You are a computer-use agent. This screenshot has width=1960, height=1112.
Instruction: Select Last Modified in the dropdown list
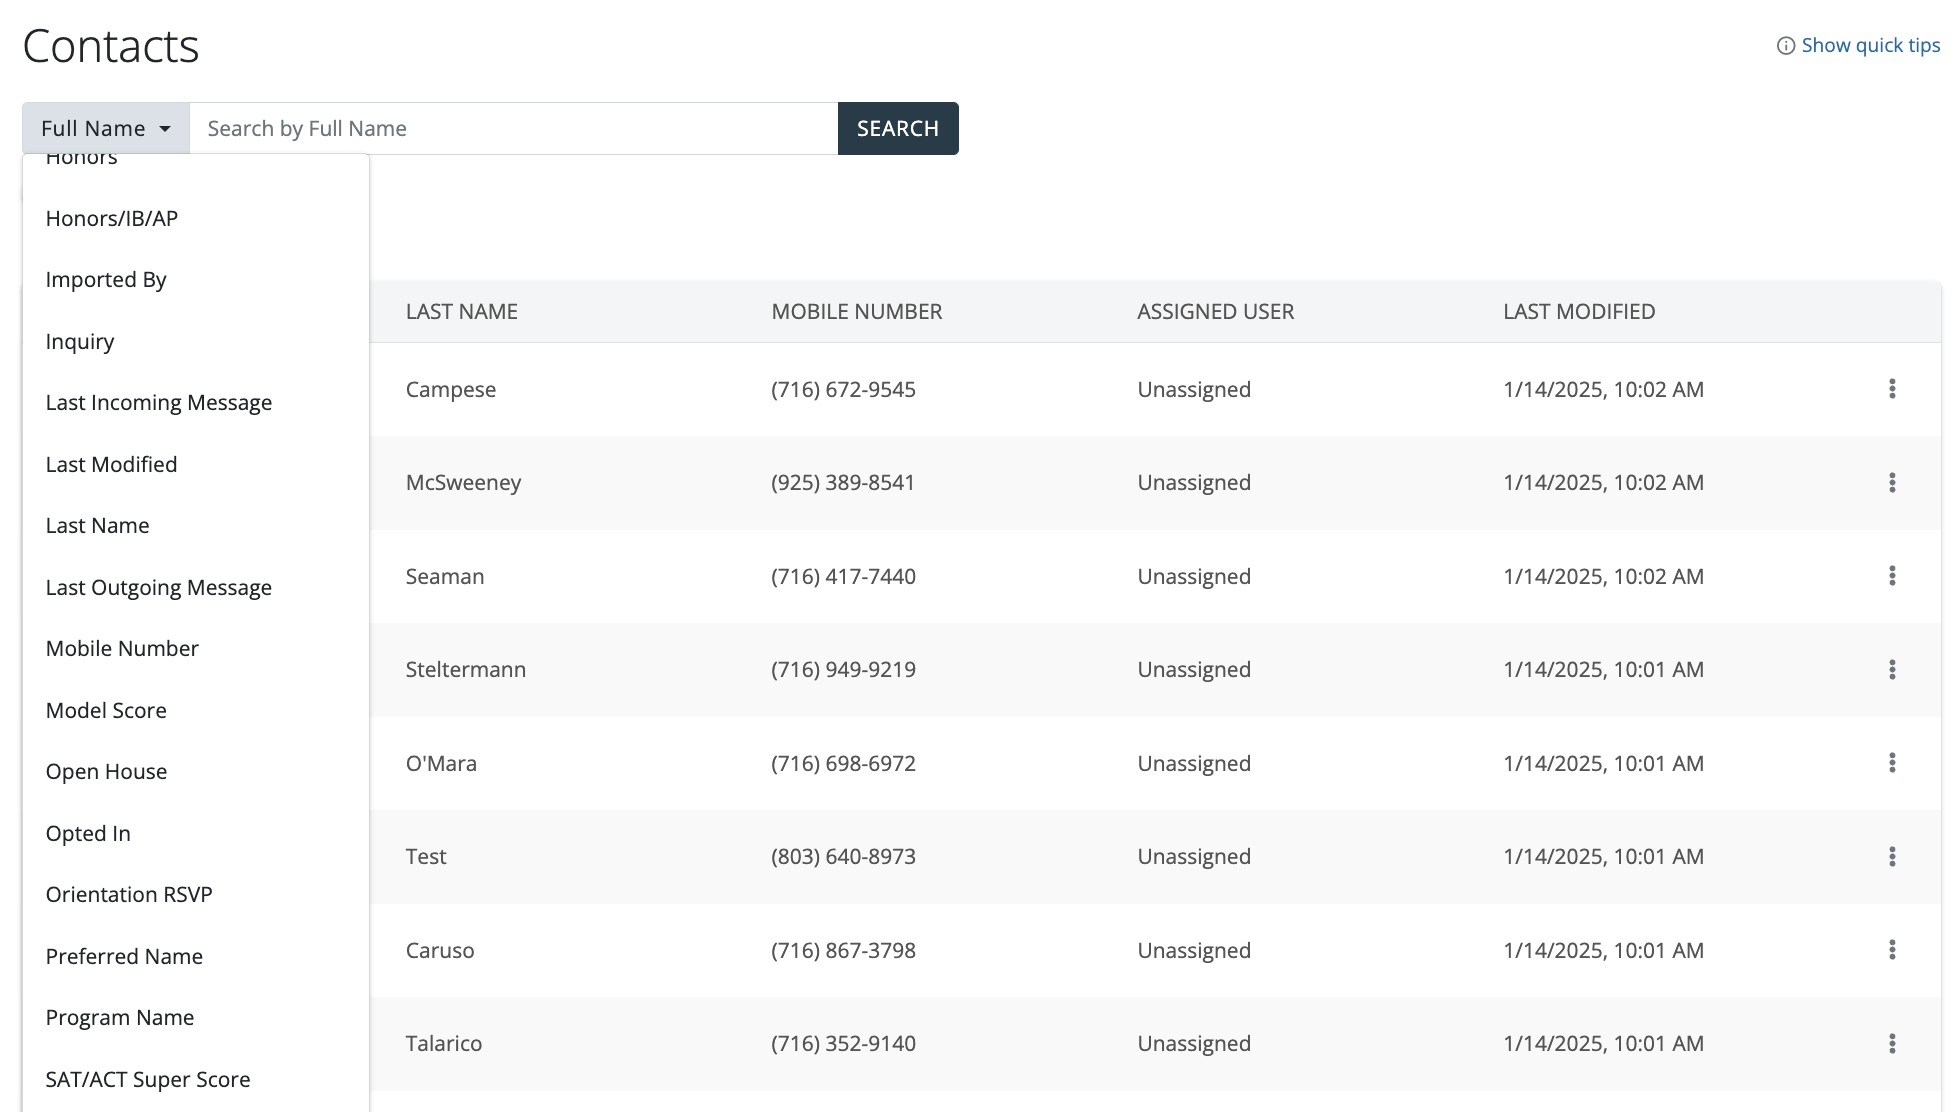click(111, 464)
